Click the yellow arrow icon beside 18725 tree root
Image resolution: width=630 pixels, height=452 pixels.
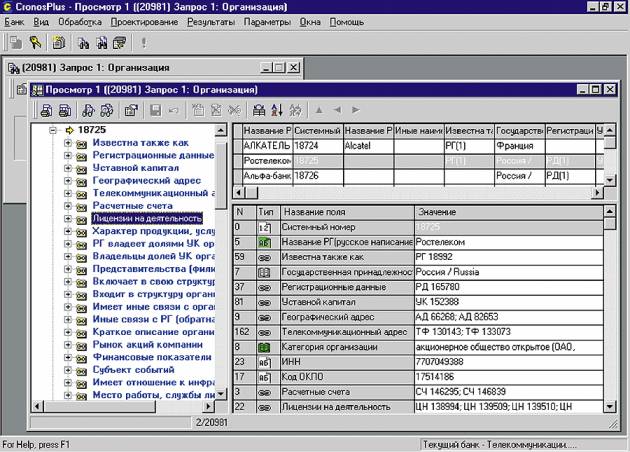point(70,130)
